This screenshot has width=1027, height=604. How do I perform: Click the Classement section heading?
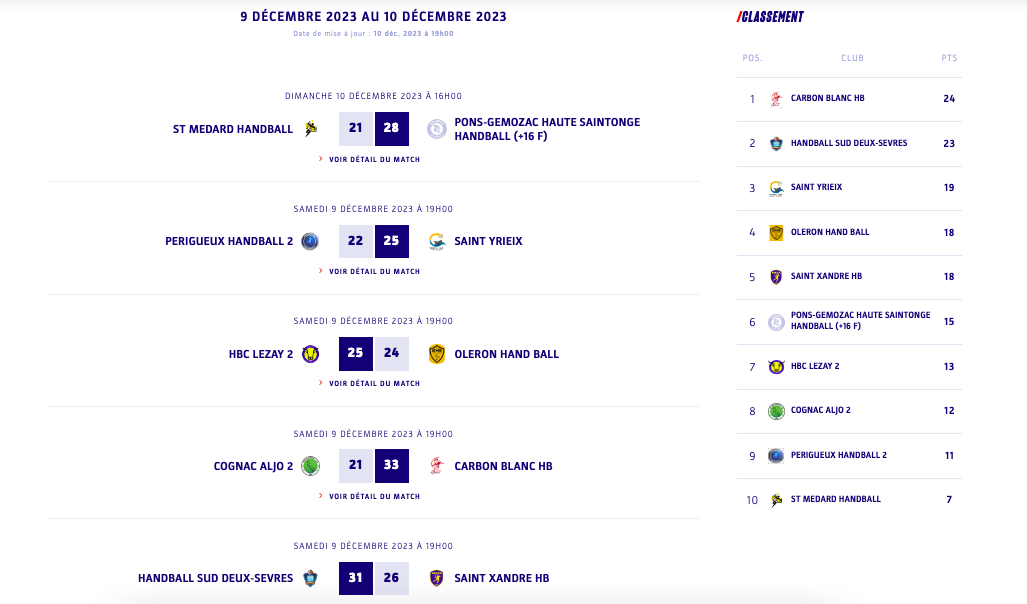(771, 17)
